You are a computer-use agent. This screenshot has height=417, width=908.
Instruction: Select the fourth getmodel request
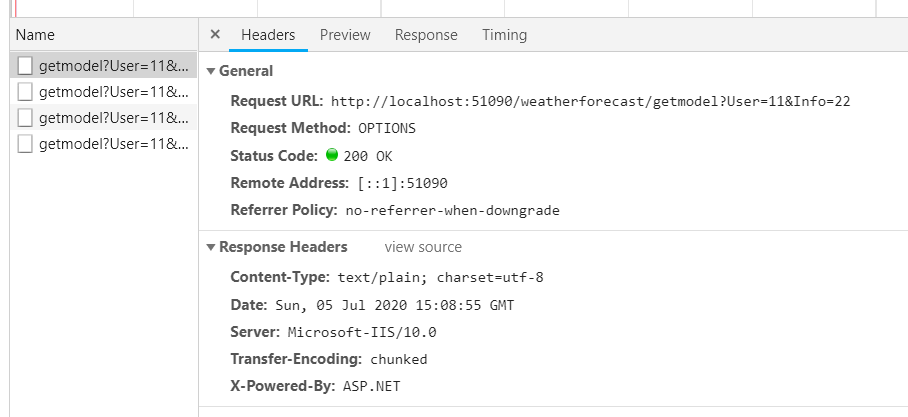click(x=112, y=144)
